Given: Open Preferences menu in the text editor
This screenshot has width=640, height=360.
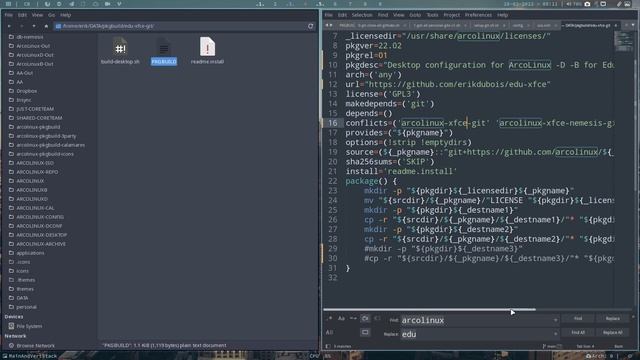Looking at the screenshot, I should click(x=478, y=15).
